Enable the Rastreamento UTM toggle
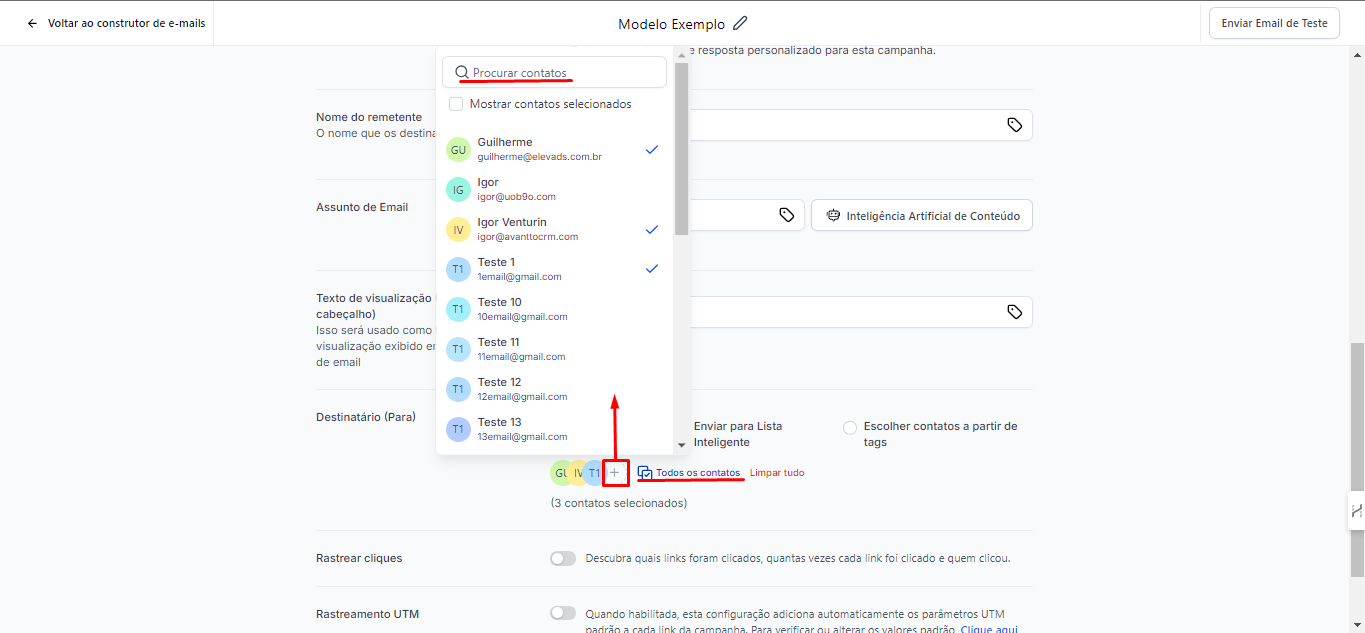 563,613
